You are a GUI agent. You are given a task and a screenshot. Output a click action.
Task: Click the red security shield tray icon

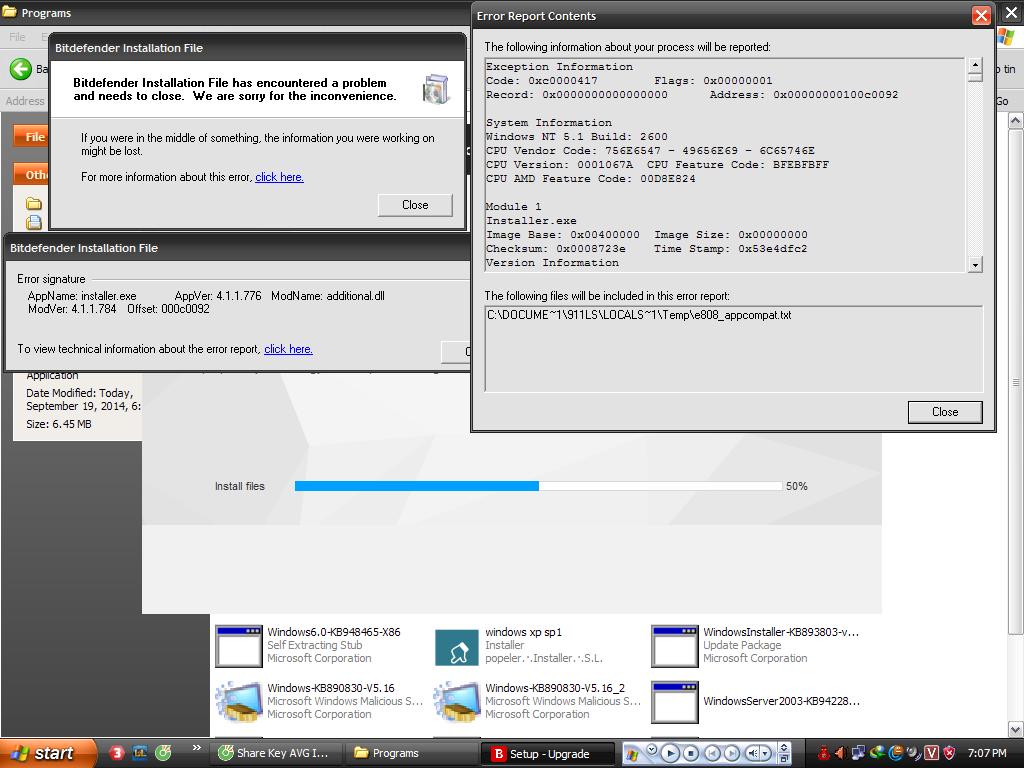point(949,753)
